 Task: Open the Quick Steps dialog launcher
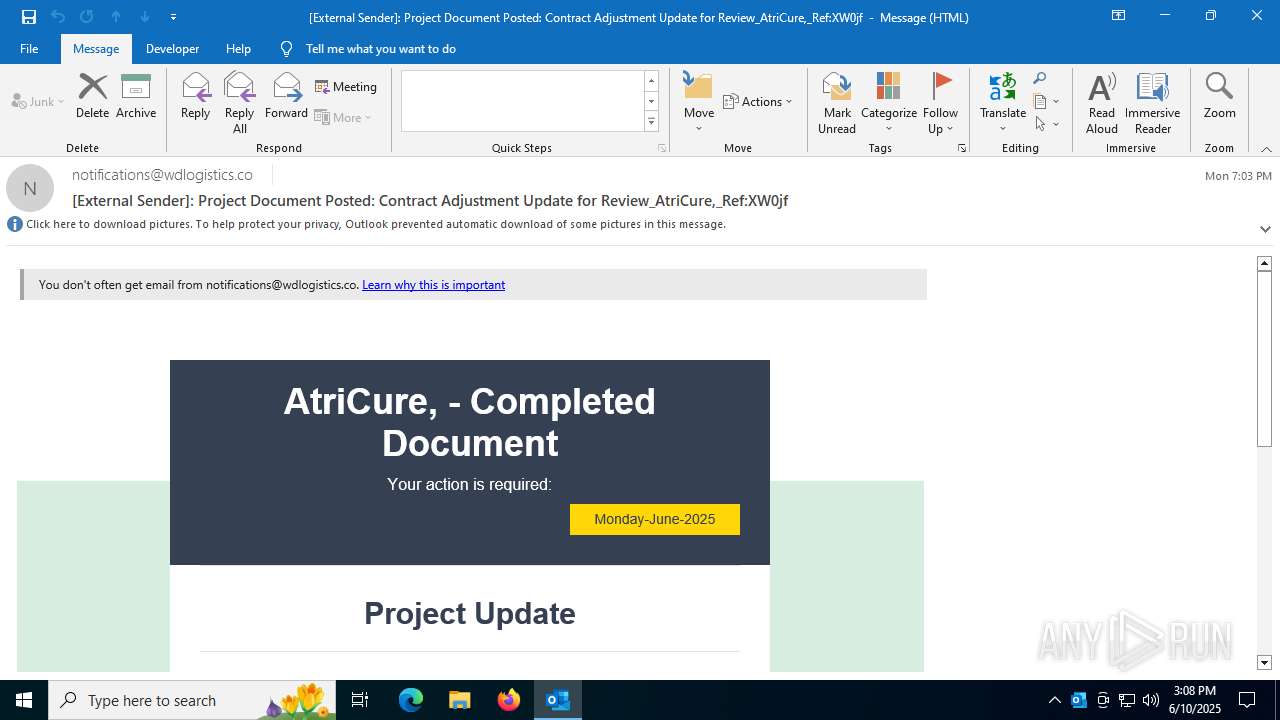pyautogui.click(x=662, y=148)
